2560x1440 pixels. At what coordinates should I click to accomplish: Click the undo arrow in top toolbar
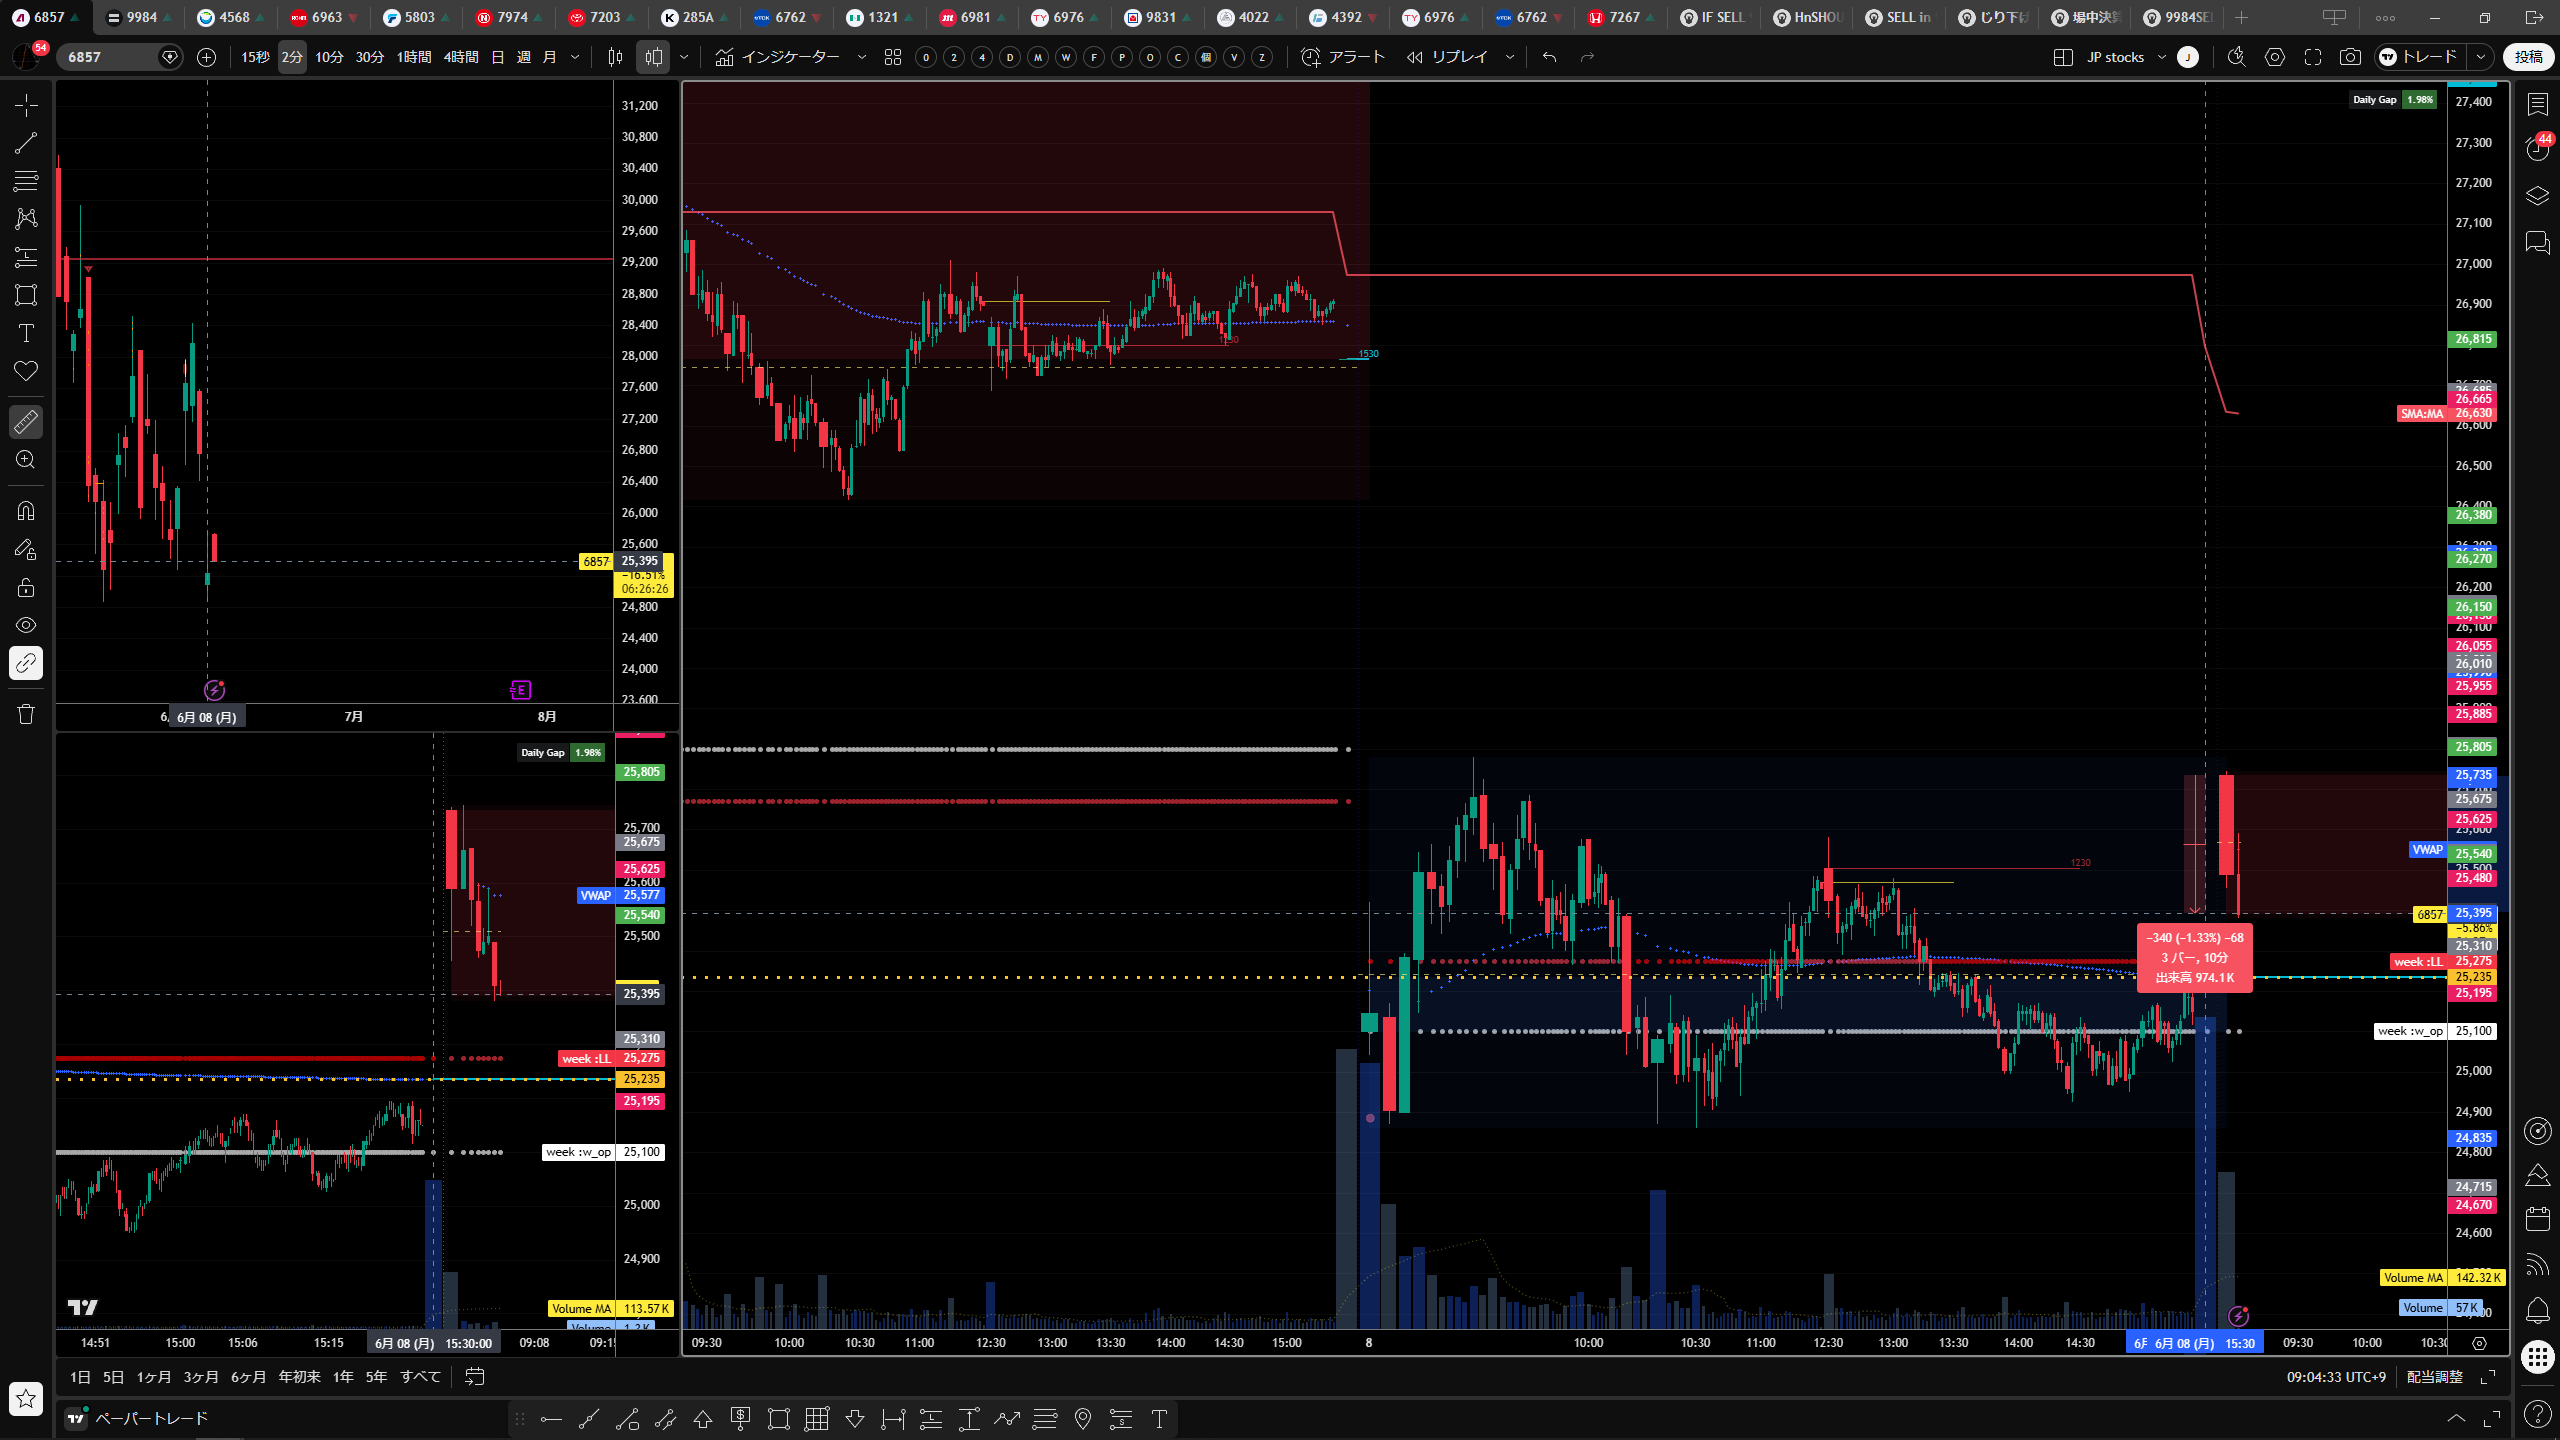click(x=1550, y=57)
